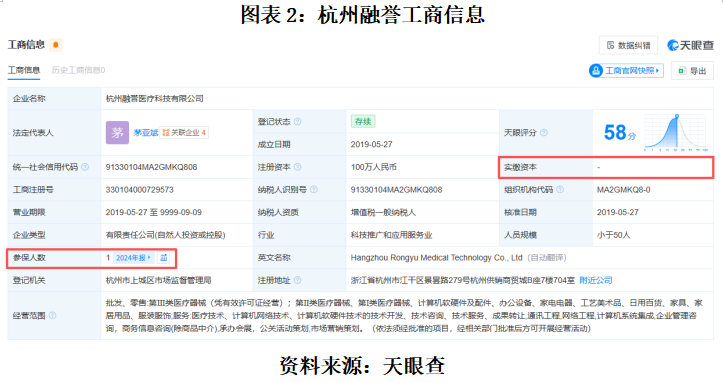723x383 pixels.
Task: Click help icon beside 注册资本
Action: (297, 167)
